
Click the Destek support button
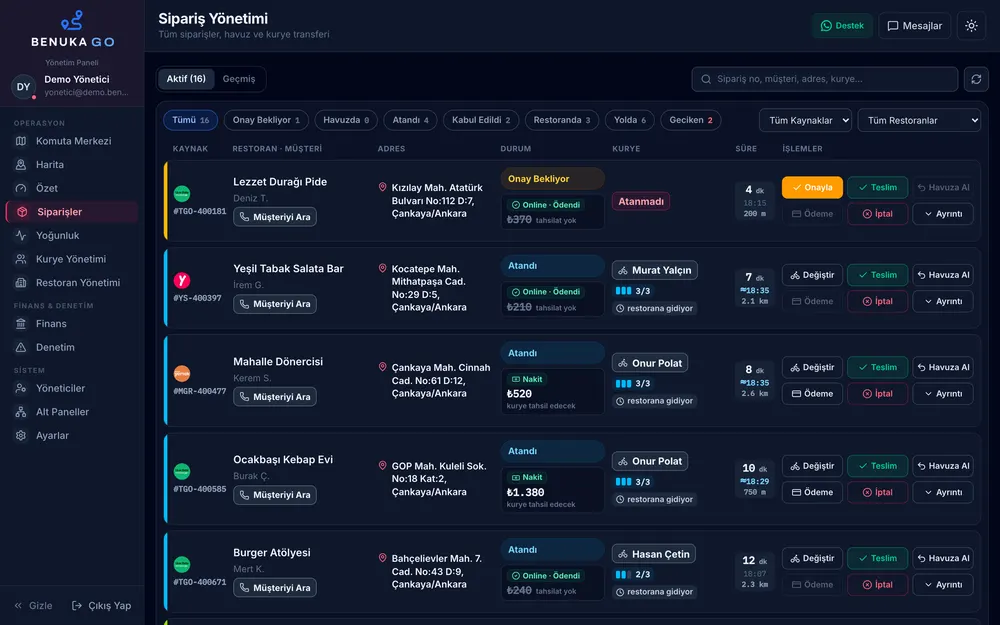click(x=842, y=26)
